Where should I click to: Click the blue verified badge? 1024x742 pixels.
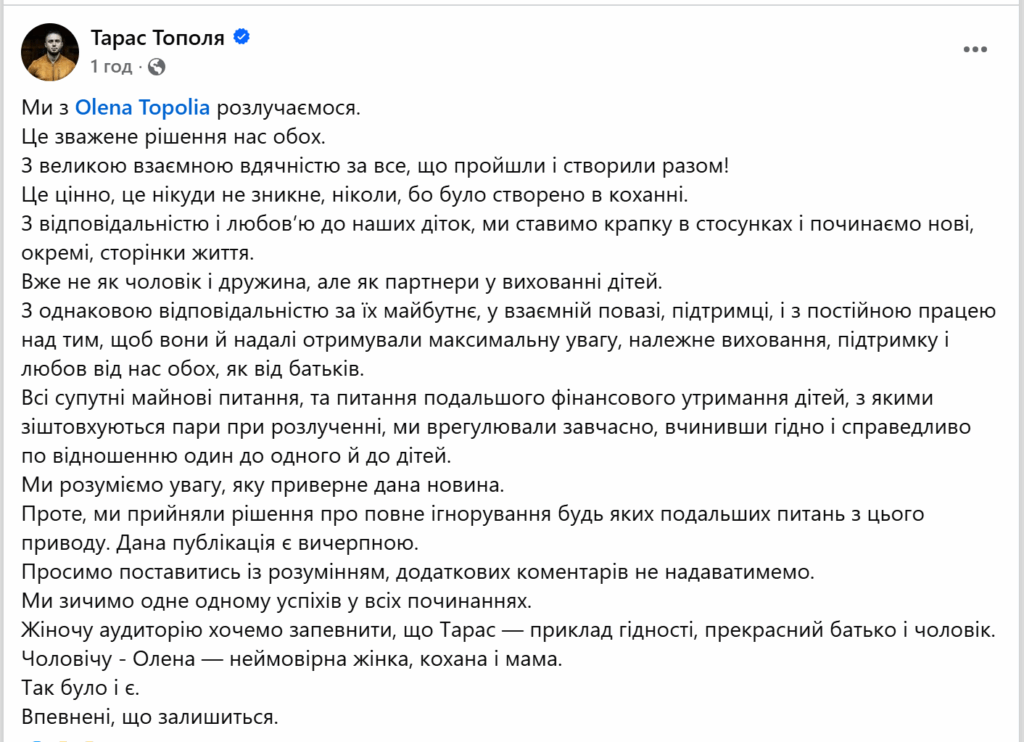click(241, 39)
